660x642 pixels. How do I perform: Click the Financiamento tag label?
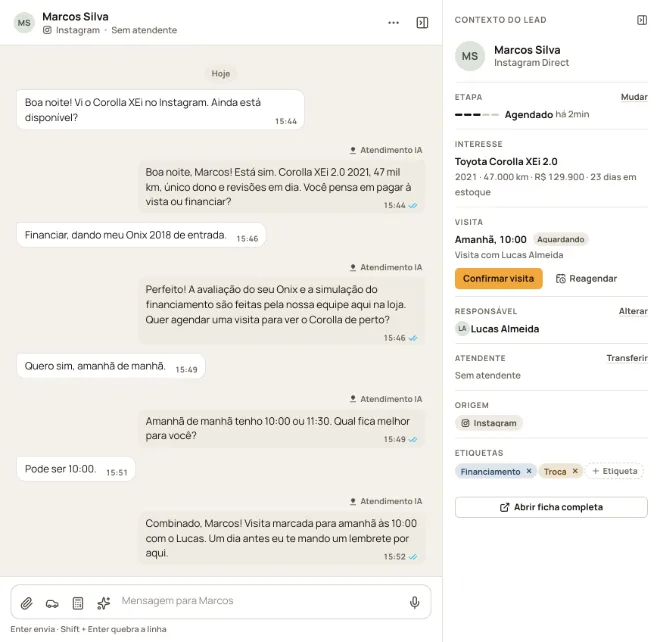pyautogui.click(x=490, y=472)
